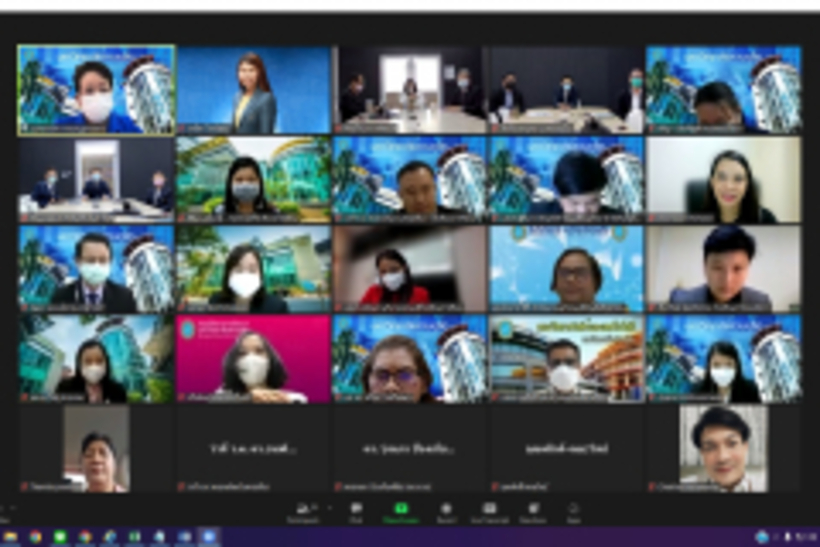
Task: Open Internet Explorer from the taskbar
Action: click(110, 537)
